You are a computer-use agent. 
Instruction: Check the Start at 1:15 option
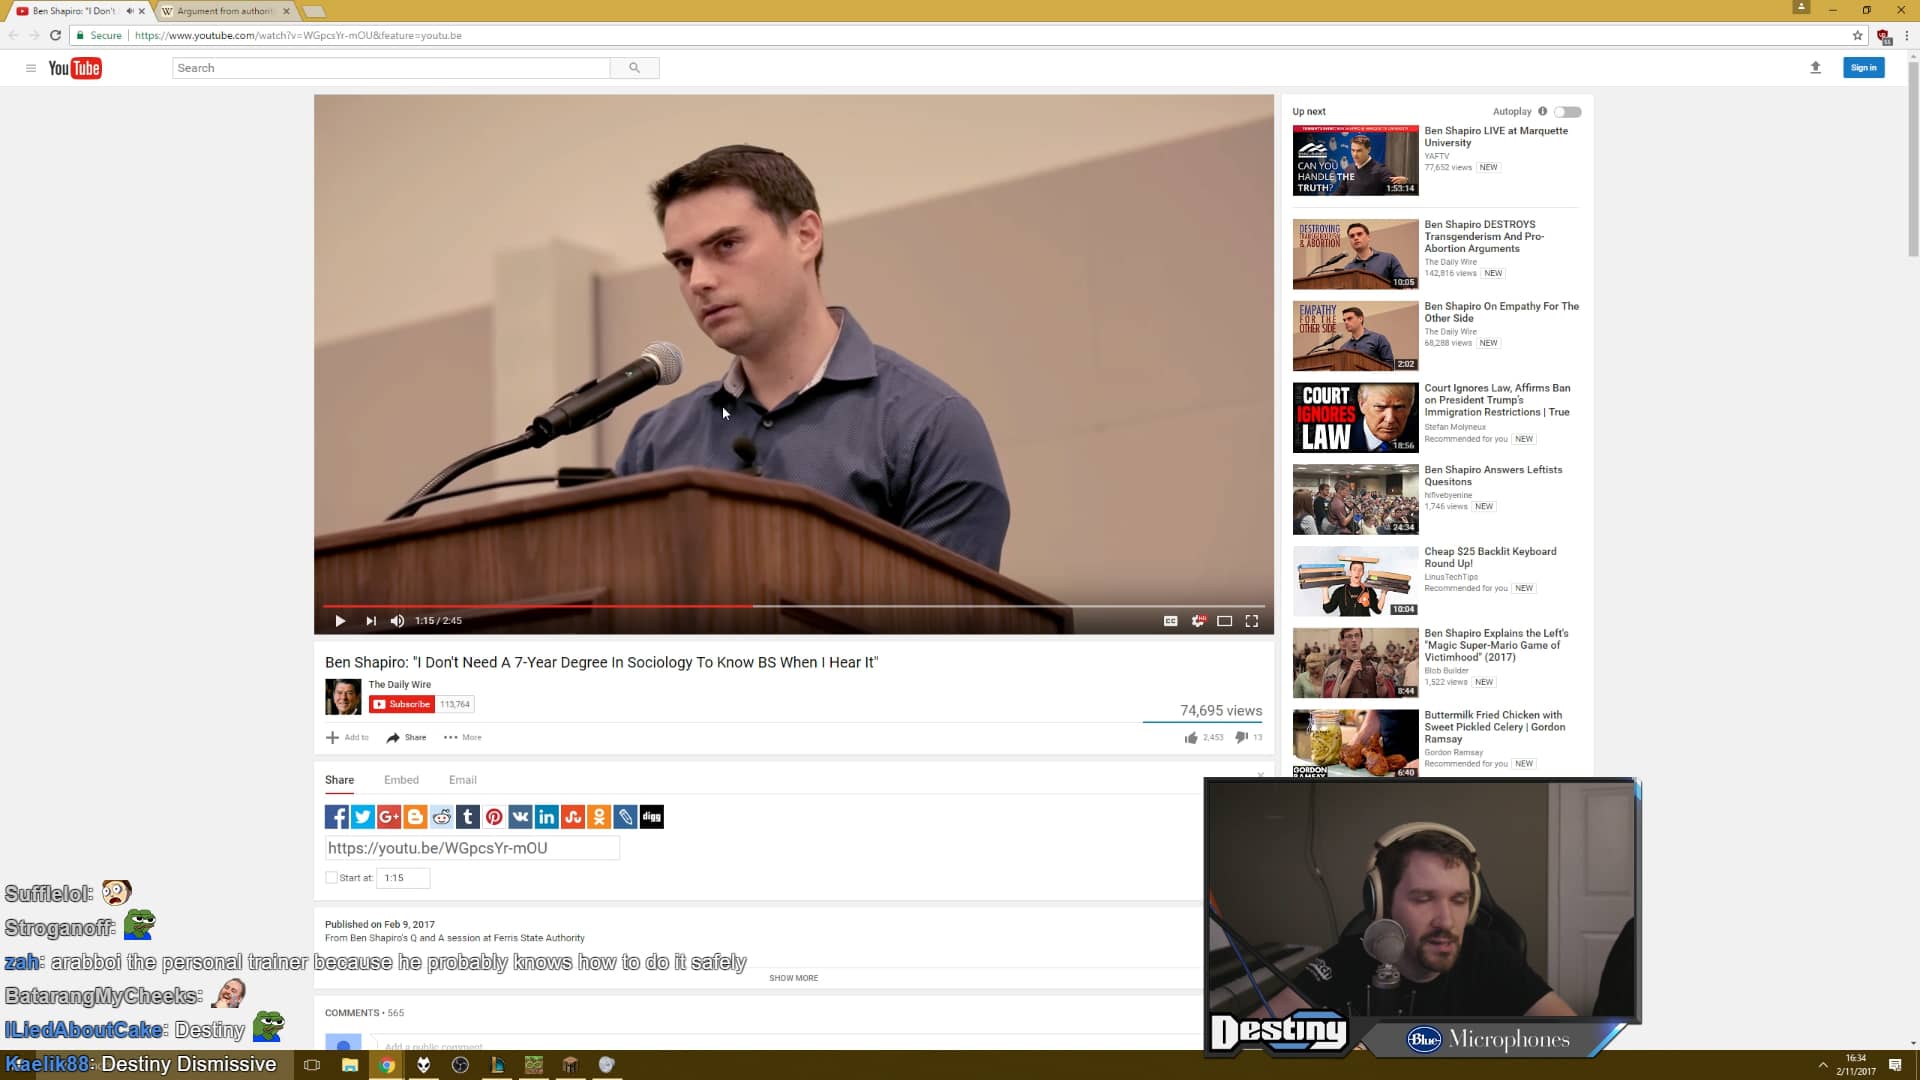pyautogui.click(x=330, y=877)
